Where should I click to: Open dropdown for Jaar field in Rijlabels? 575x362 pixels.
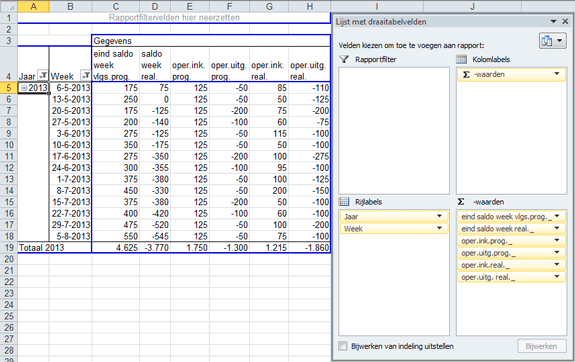point(439,216)
